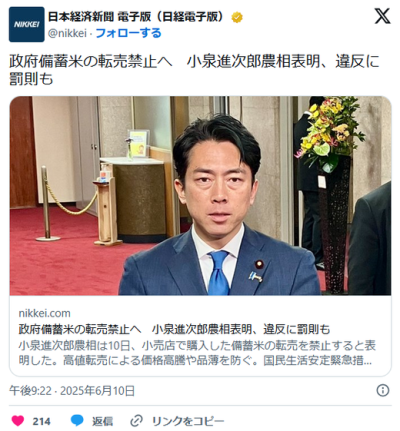Open the NIKKEI profile avatar
This screenshot has width=400, height=431.
point(27,24)
